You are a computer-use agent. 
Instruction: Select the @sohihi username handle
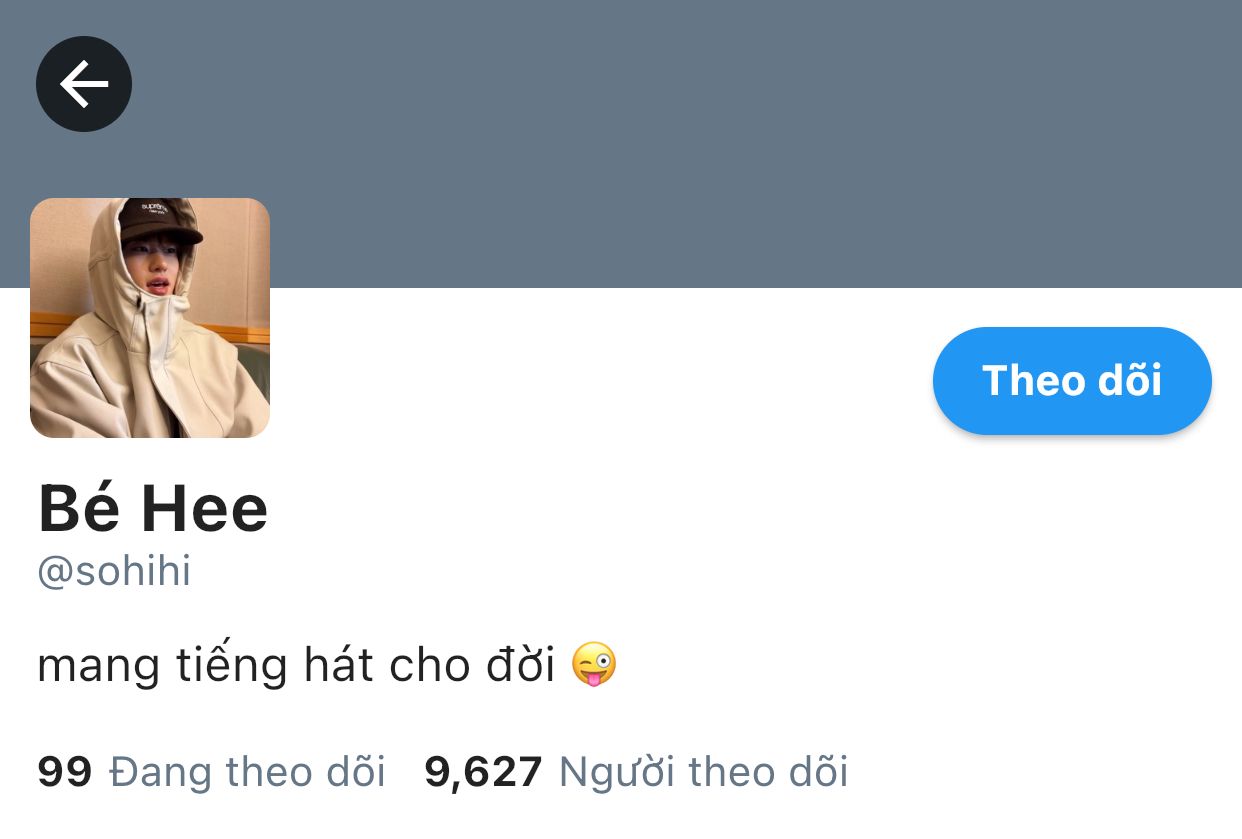(114, 572)
